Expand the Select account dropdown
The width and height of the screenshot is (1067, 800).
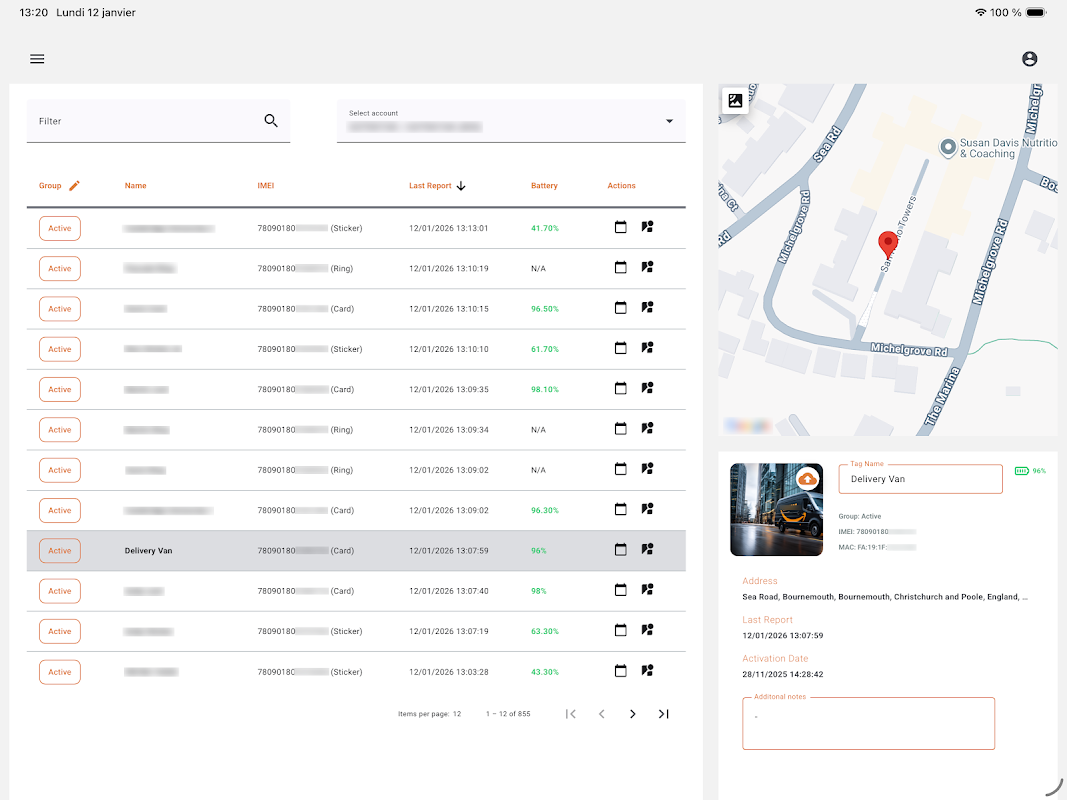coord(669,122)
